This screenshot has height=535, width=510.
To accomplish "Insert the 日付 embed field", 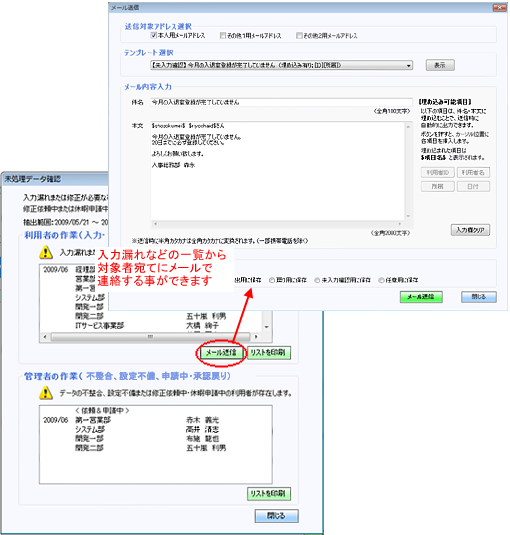I will 473,187.
